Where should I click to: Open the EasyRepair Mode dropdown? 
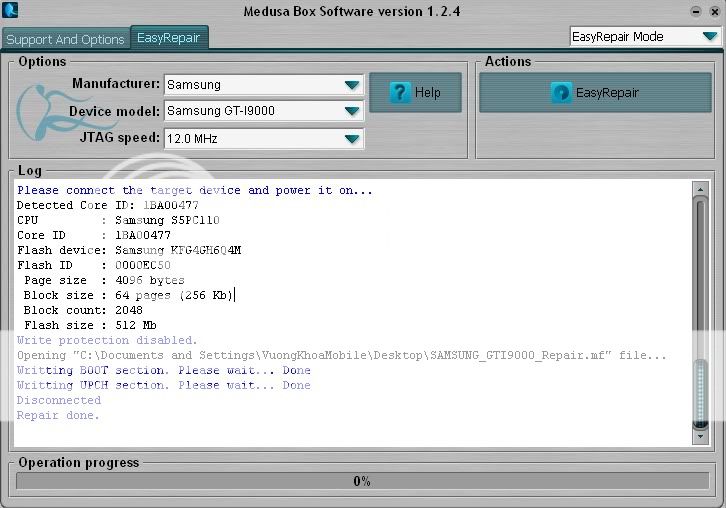click(x=645, y=37)
